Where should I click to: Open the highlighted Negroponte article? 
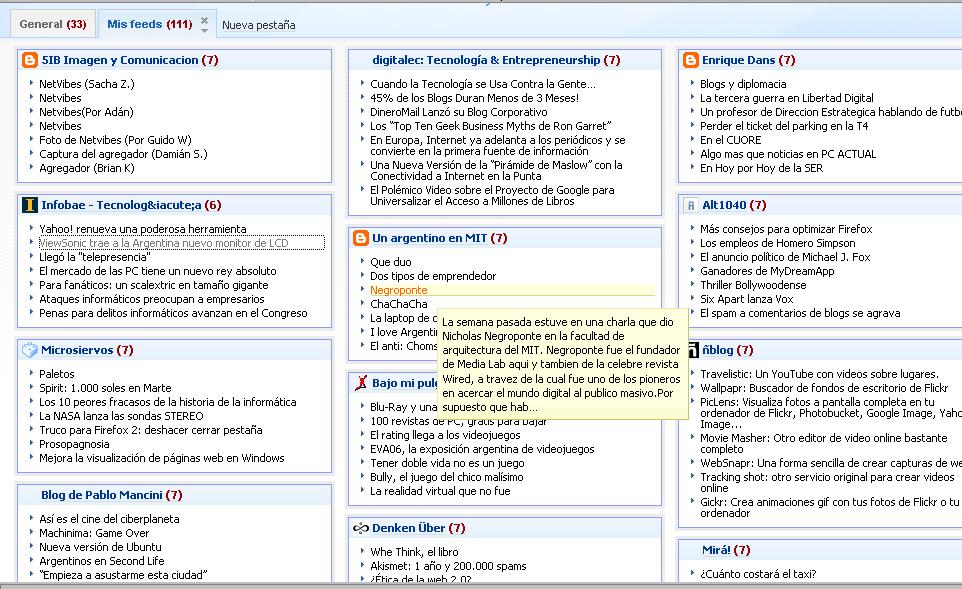(399, 290)
